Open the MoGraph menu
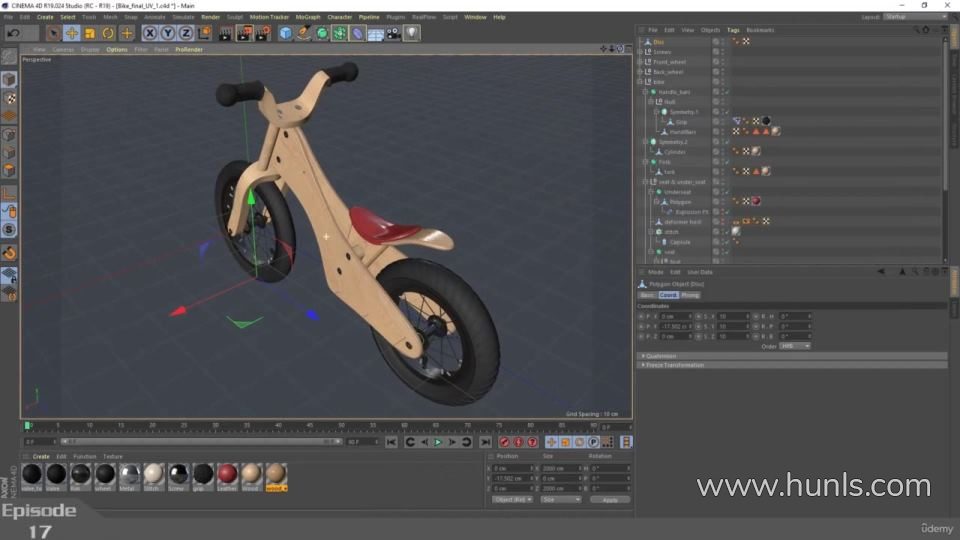Screen dimensions: 960x540 click(308, 17)
